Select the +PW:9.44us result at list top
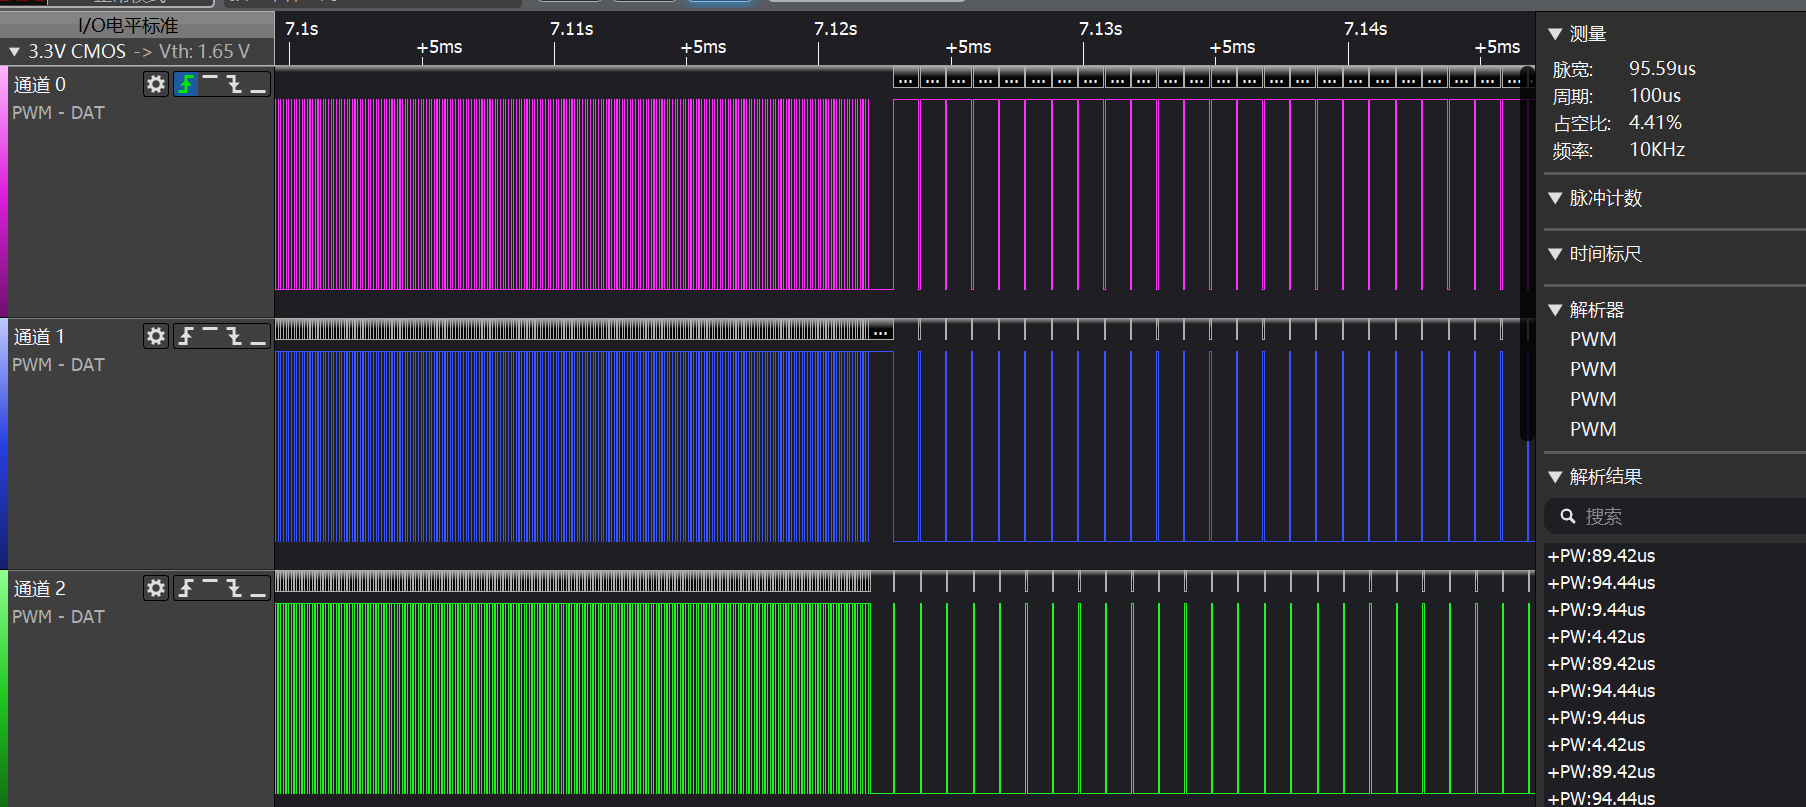1806x807 pixels. tap(1596, 610)
